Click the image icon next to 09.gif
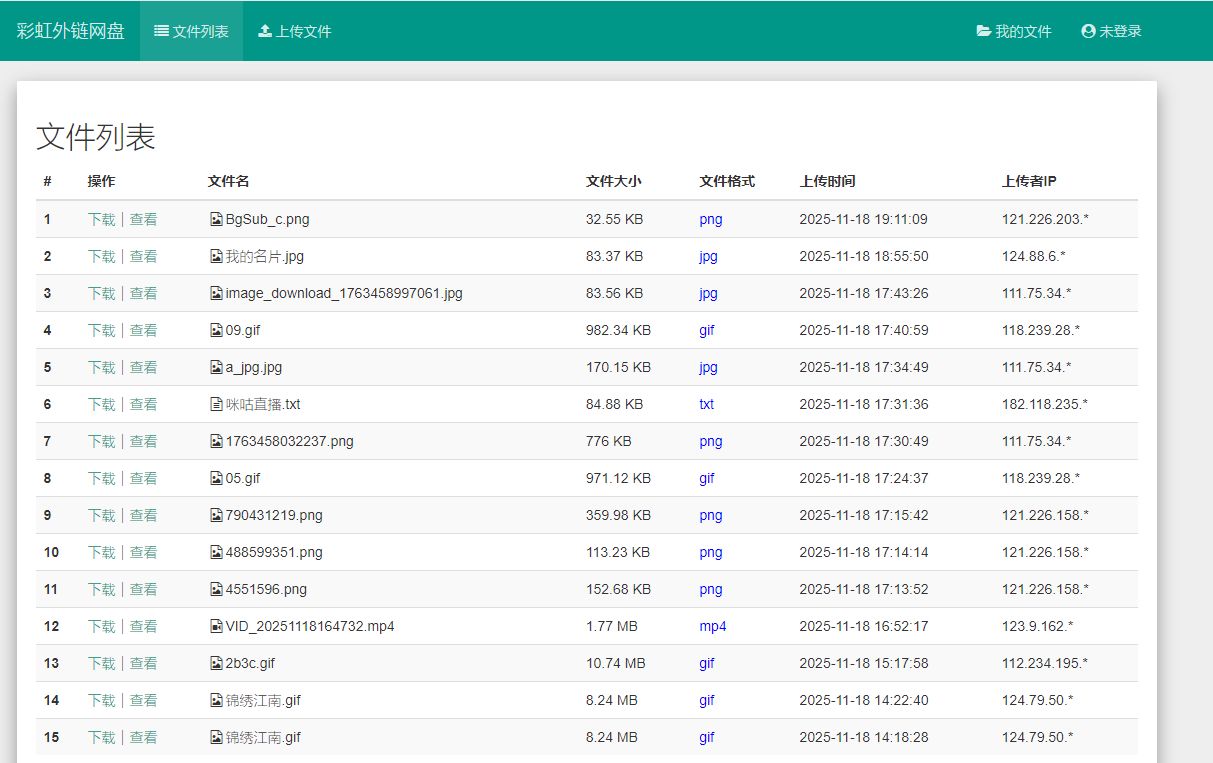Viewport: 1213px width, 763px height. [216, 330]
